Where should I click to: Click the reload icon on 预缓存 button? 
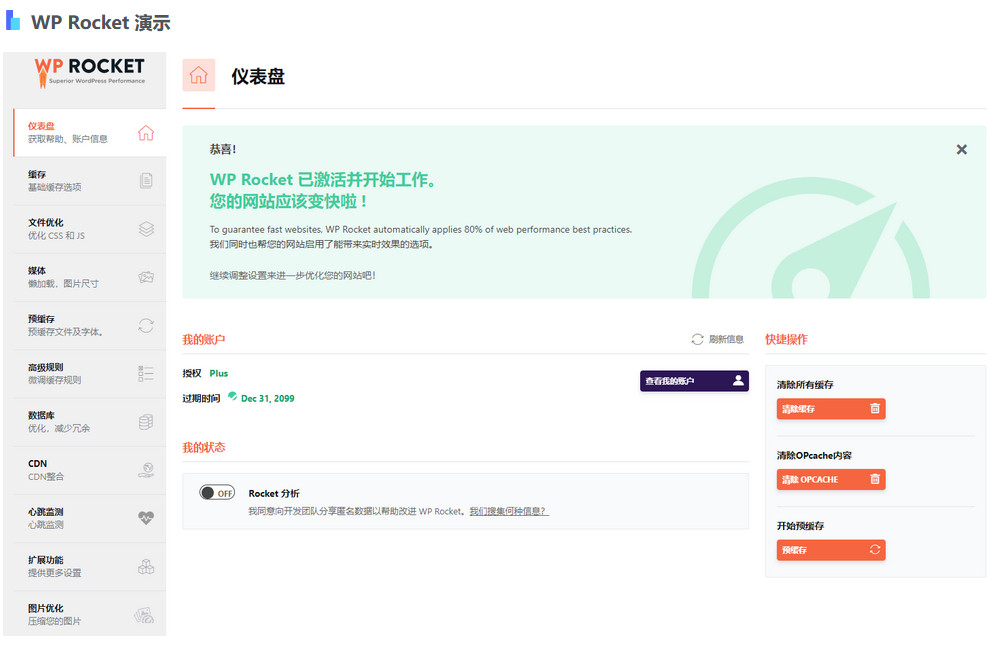pyautogui.click(x=875, y=550)
